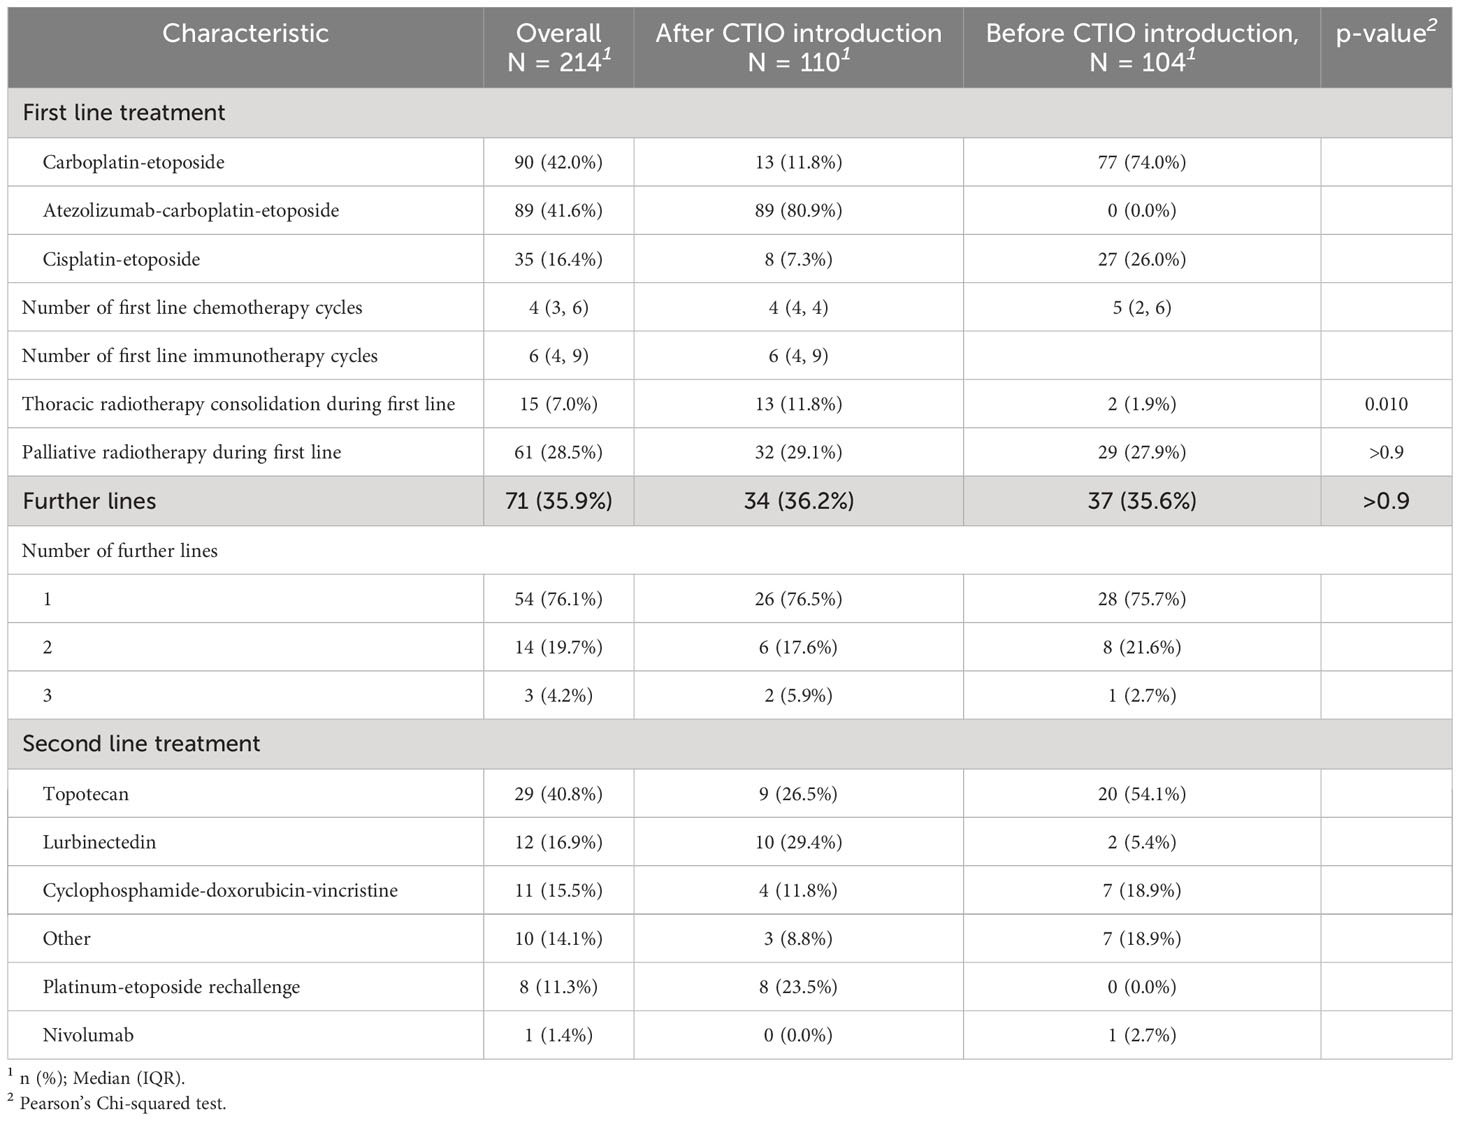This screenshot has width=1460, height=1121.
Task: Click footnote 'n (%); Median (IQR).'
Action: point(103,1078)
